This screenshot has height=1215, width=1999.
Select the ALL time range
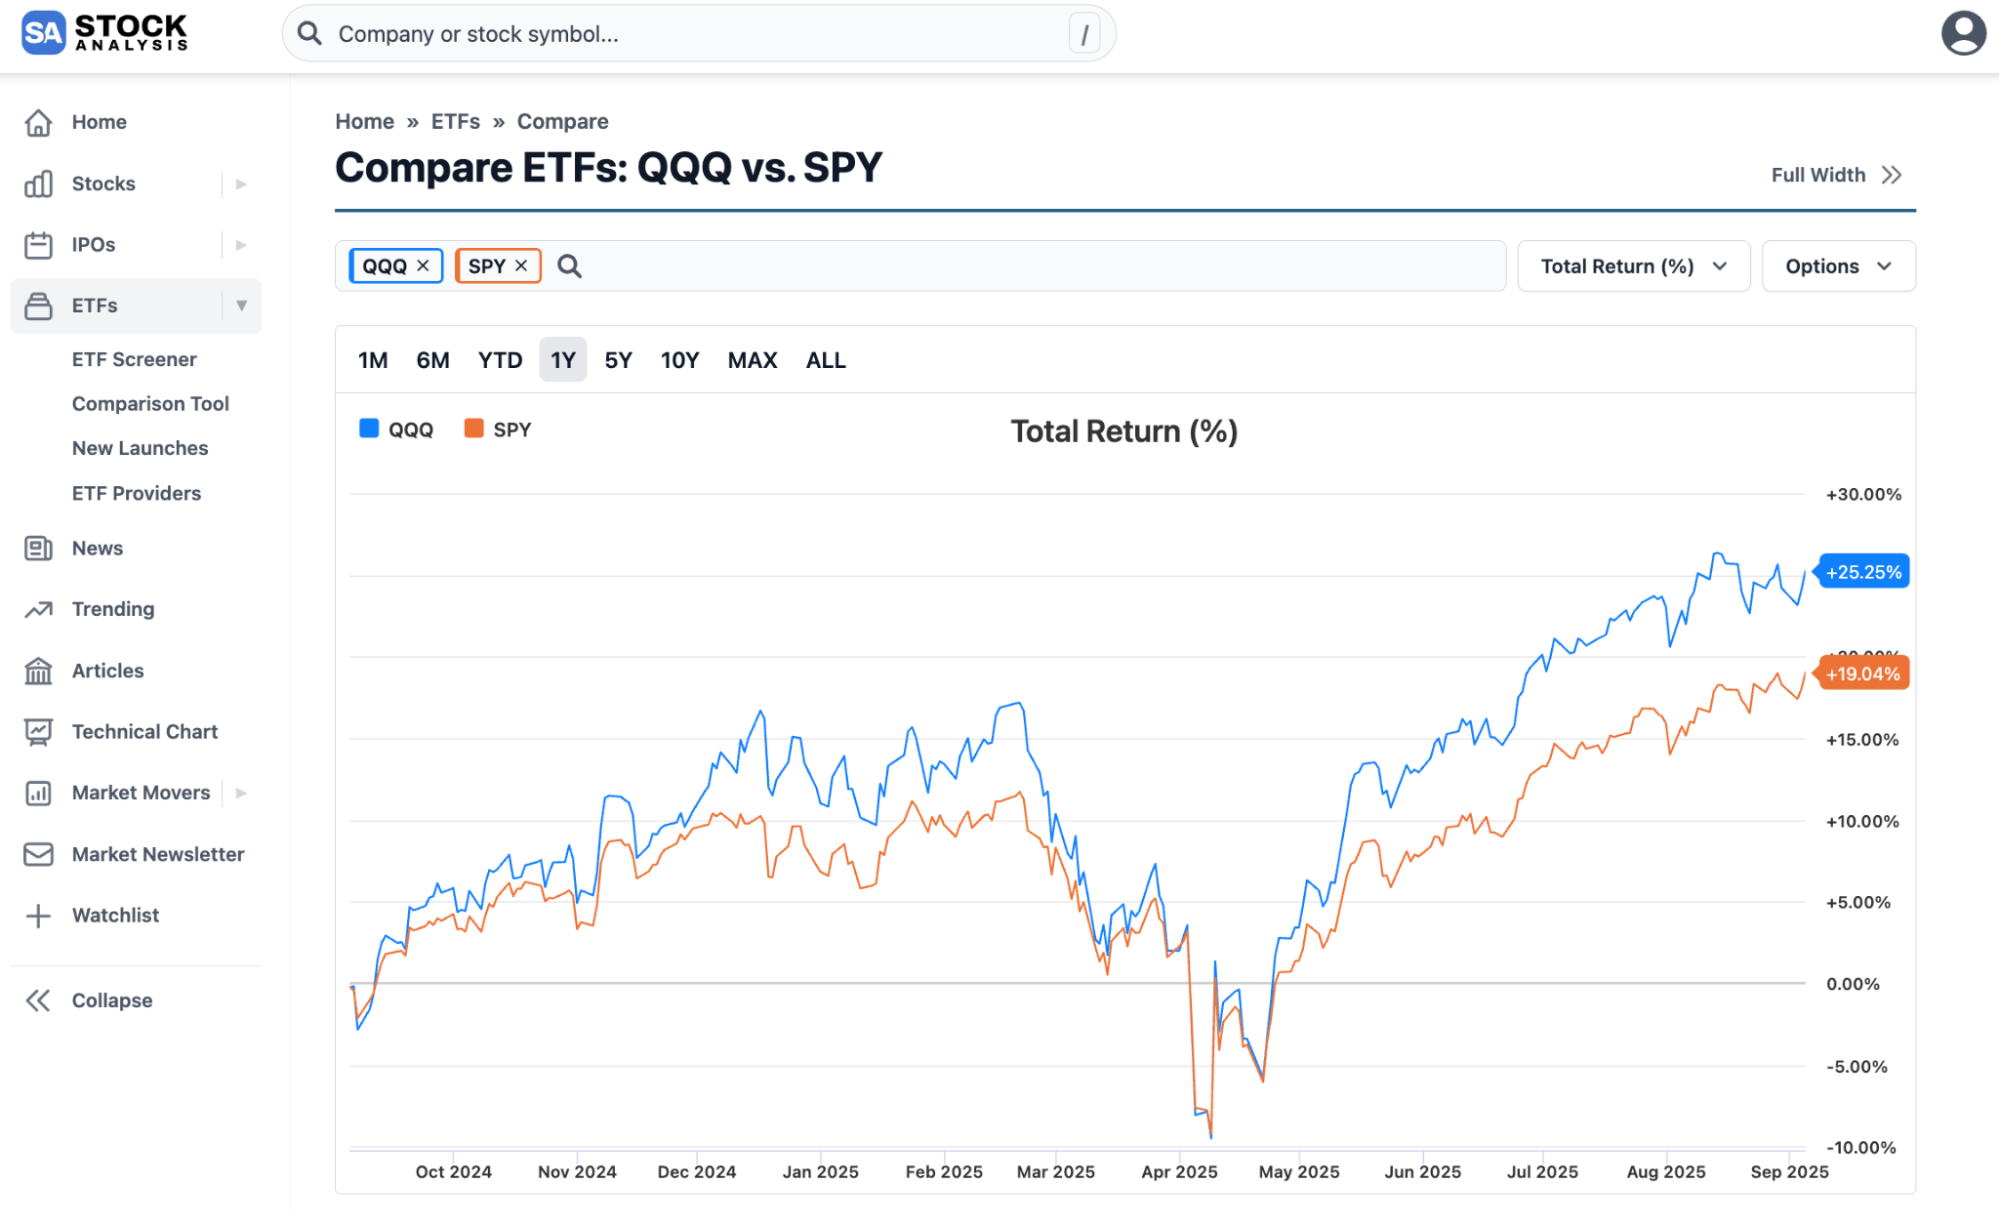(826, 360)
